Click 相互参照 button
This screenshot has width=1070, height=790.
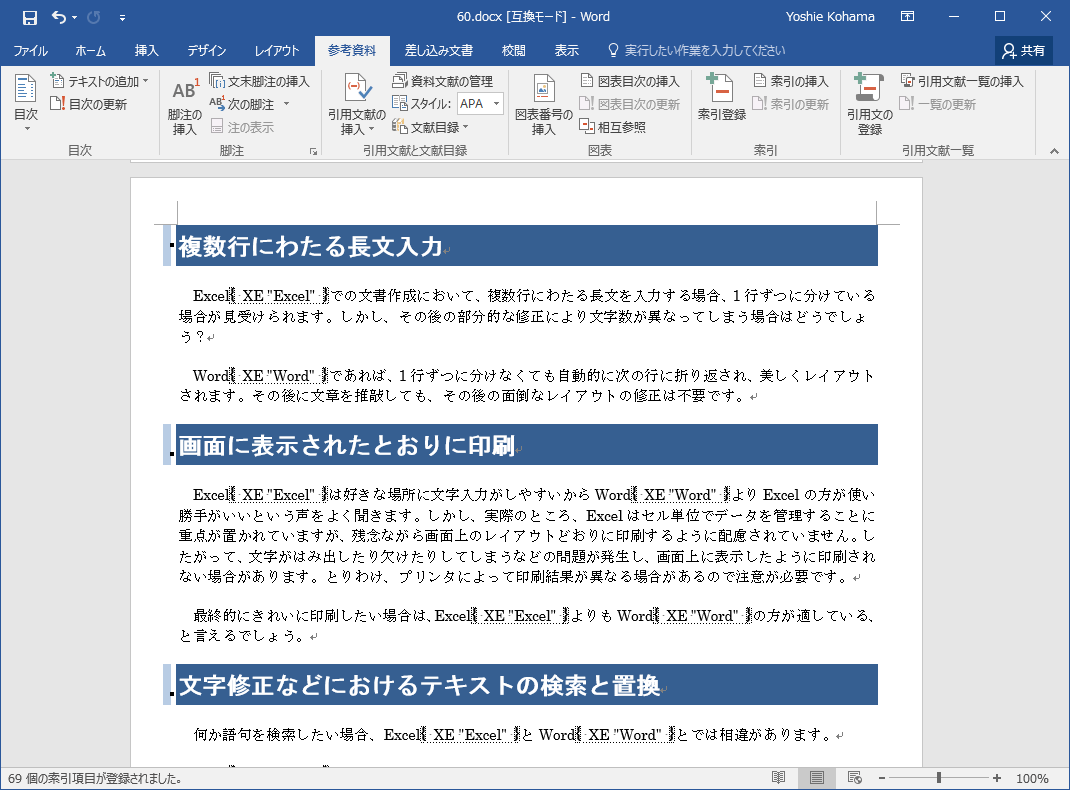tap(613, 127)
